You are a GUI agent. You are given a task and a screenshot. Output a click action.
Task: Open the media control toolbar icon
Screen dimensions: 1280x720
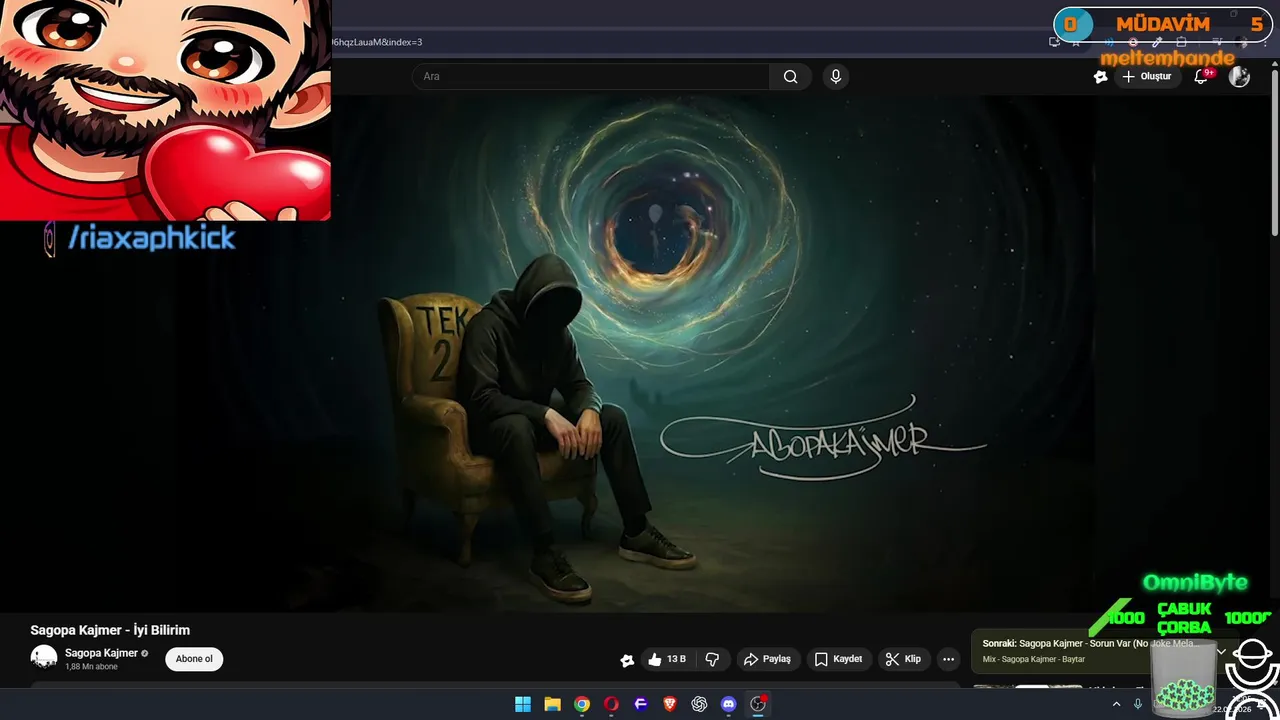tap(1217, 42)
